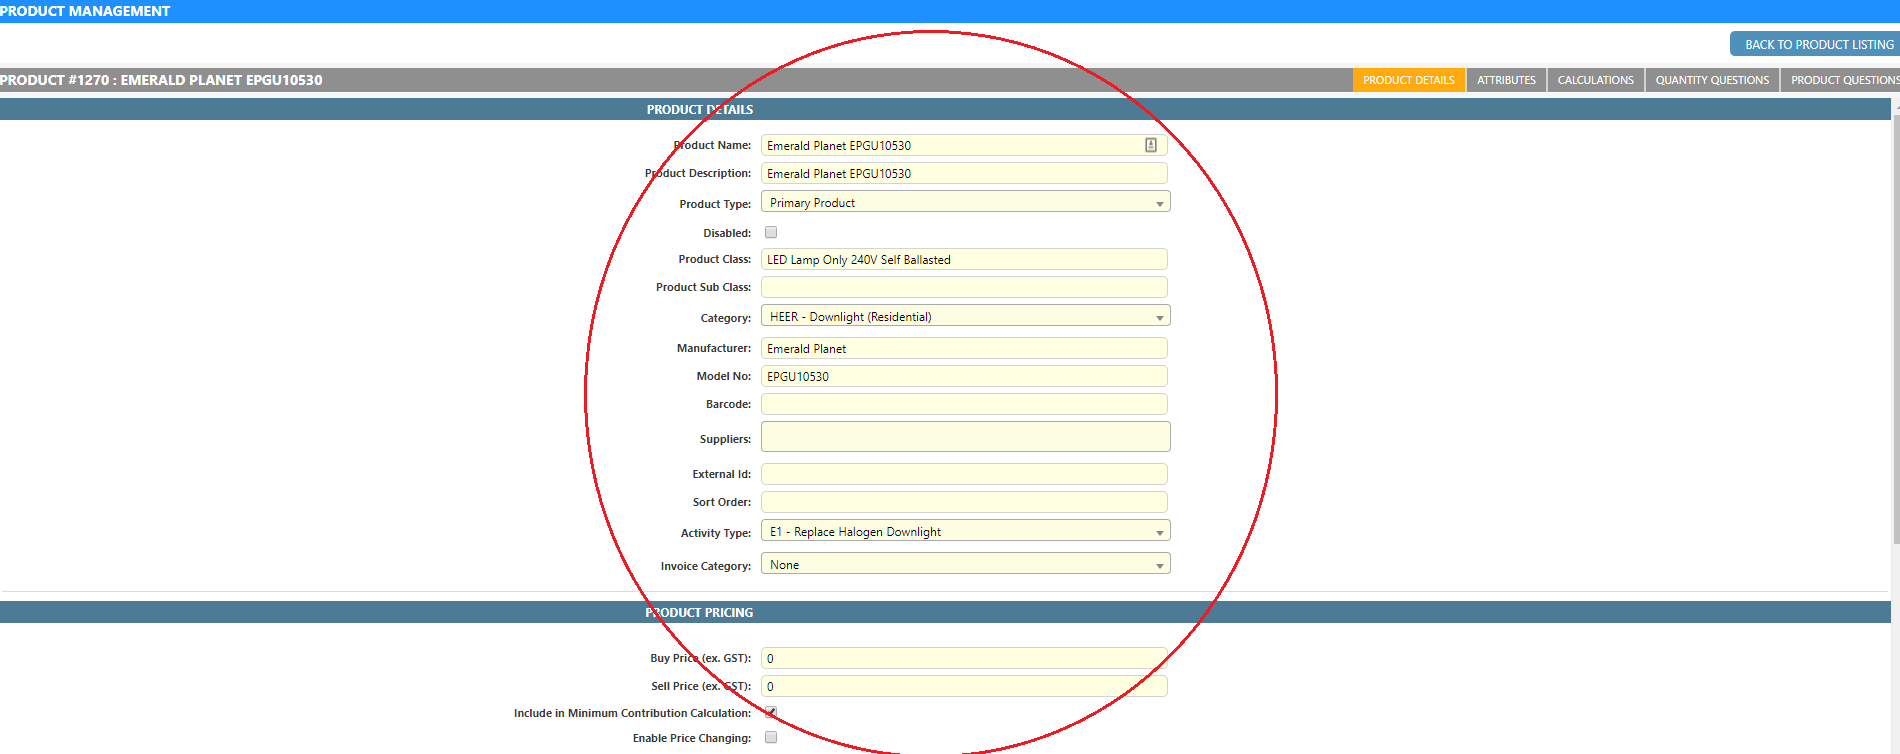Click the Model No field
This screenshot has width=1900, height=754.
click(x=964, y=376)
